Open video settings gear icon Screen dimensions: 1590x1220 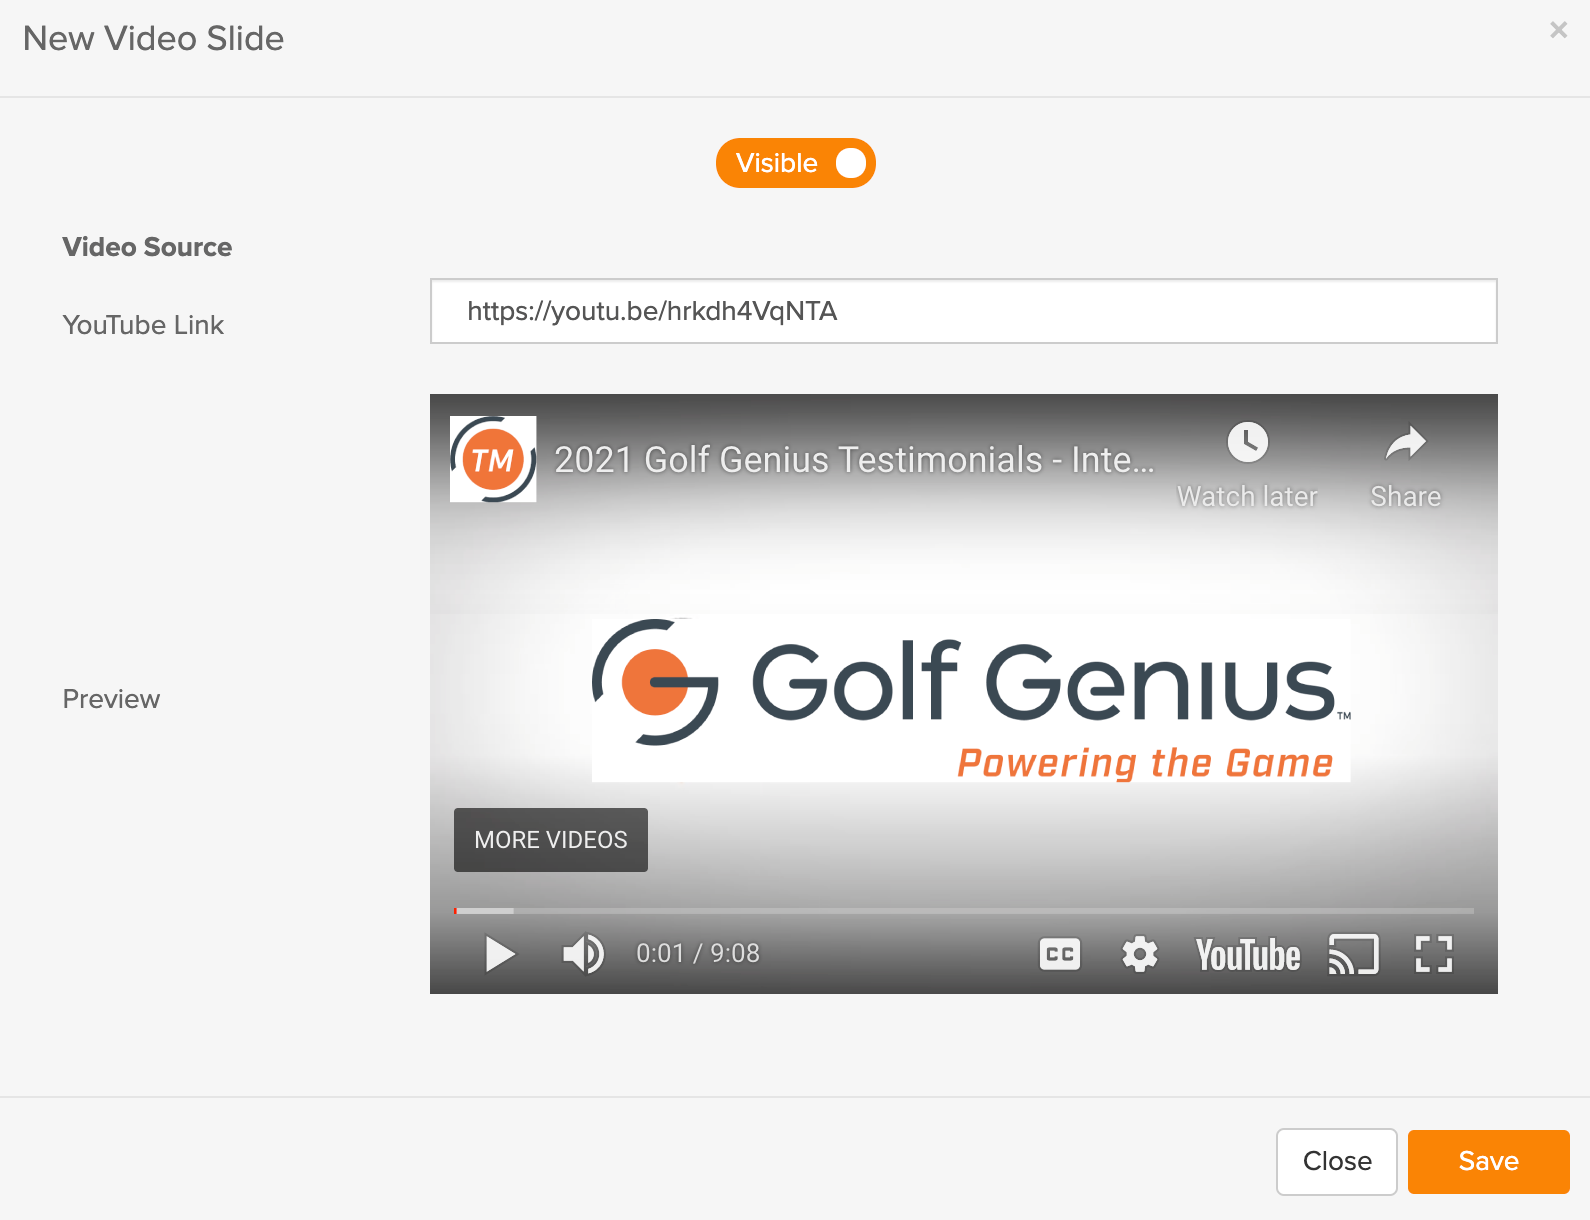click(x=1140, y=954)
